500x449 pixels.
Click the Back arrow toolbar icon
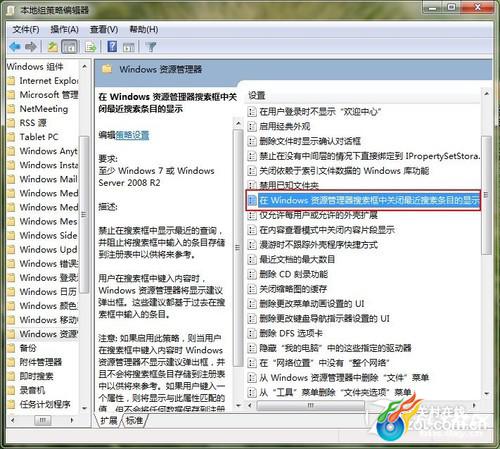coord(15,47)
